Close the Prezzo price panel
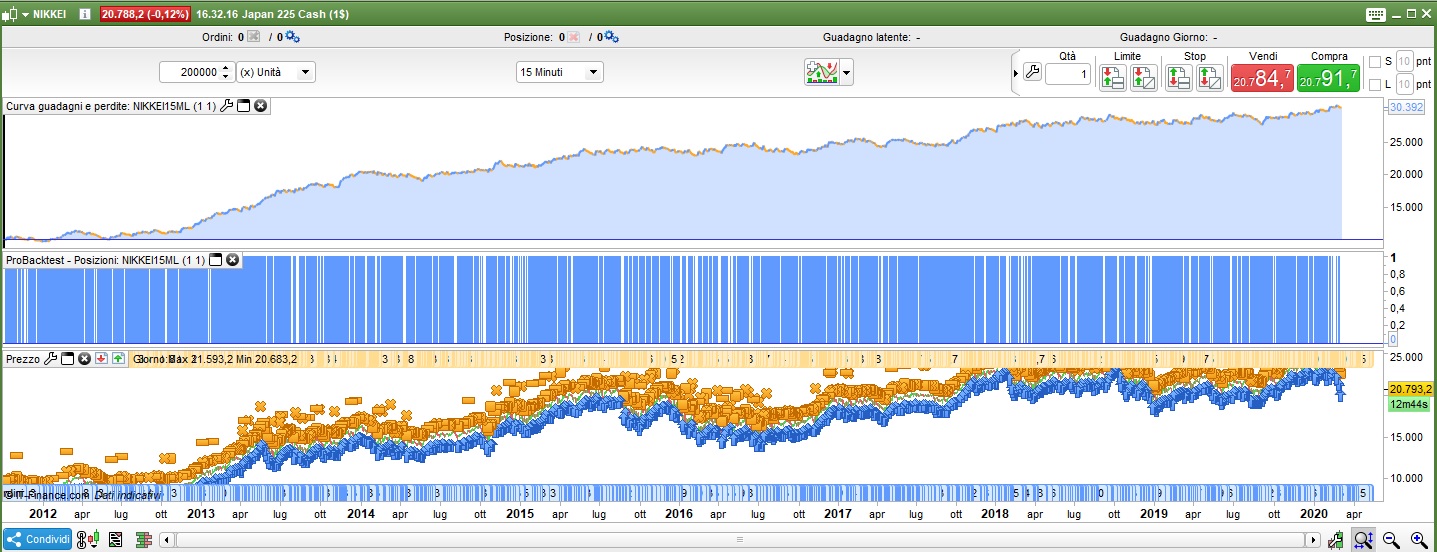 85,358
